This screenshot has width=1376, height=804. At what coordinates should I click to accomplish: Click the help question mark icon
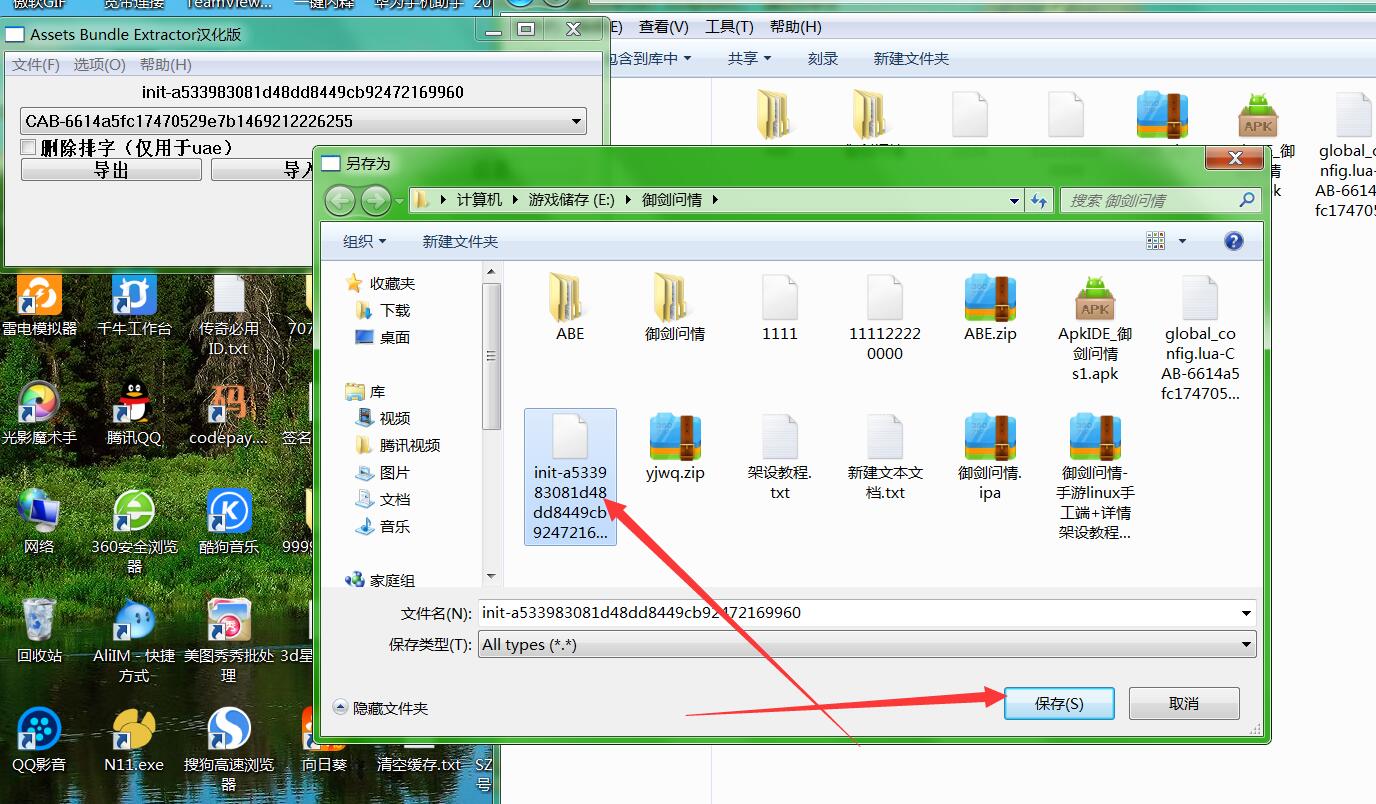1234,241
